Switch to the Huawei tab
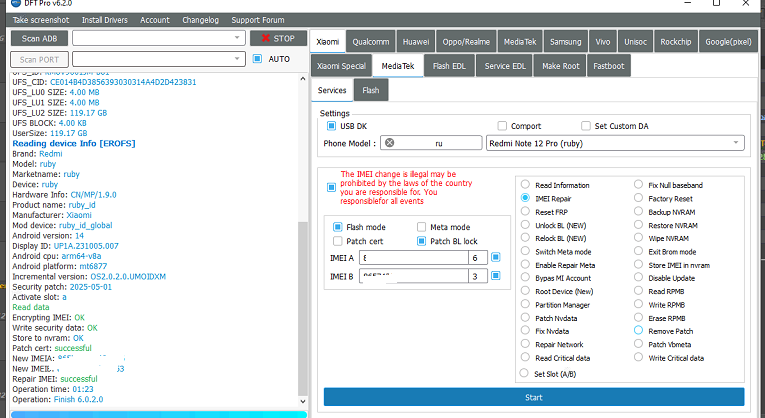The height and width of the screenshot is (418, 765). pos(416,41)
